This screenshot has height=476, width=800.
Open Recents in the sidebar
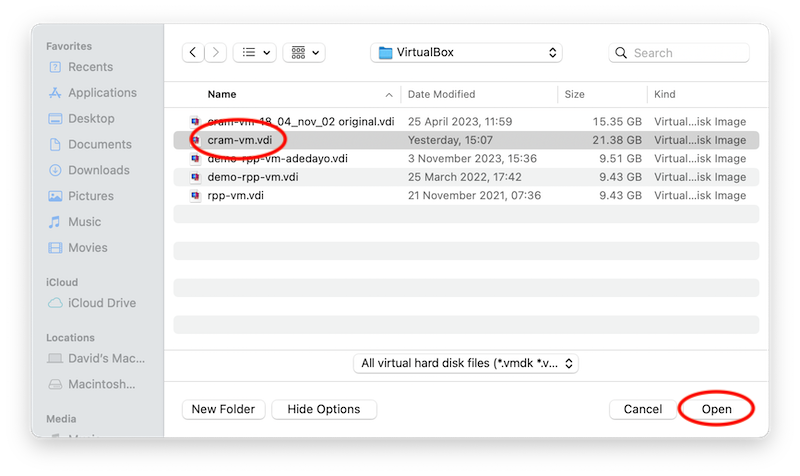[91, 67]
